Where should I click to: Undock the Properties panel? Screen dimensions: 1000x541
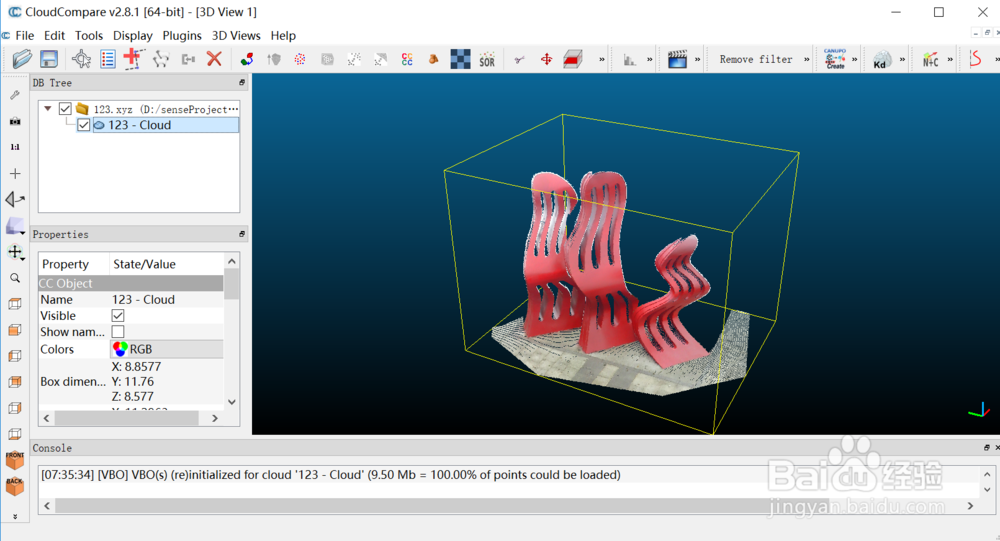pos(242,234)
